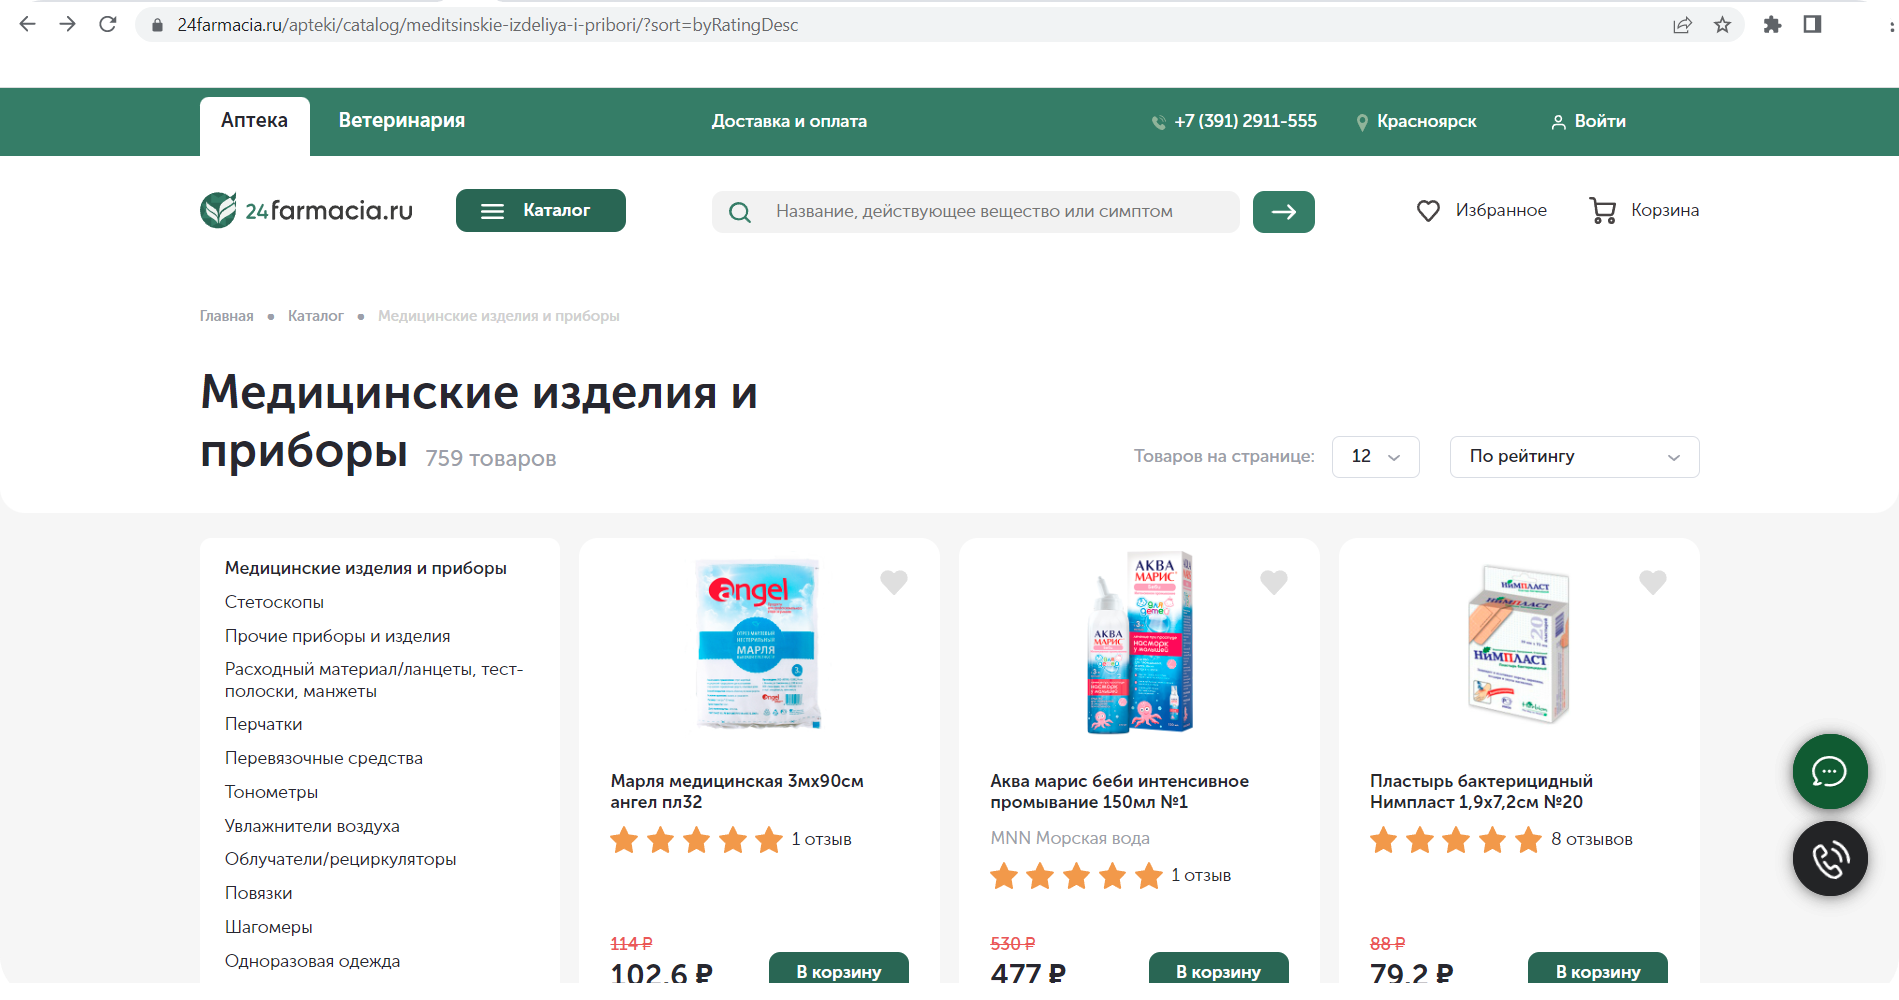Favorite the Пластырь Нимпласт product

pos(1652,581)
